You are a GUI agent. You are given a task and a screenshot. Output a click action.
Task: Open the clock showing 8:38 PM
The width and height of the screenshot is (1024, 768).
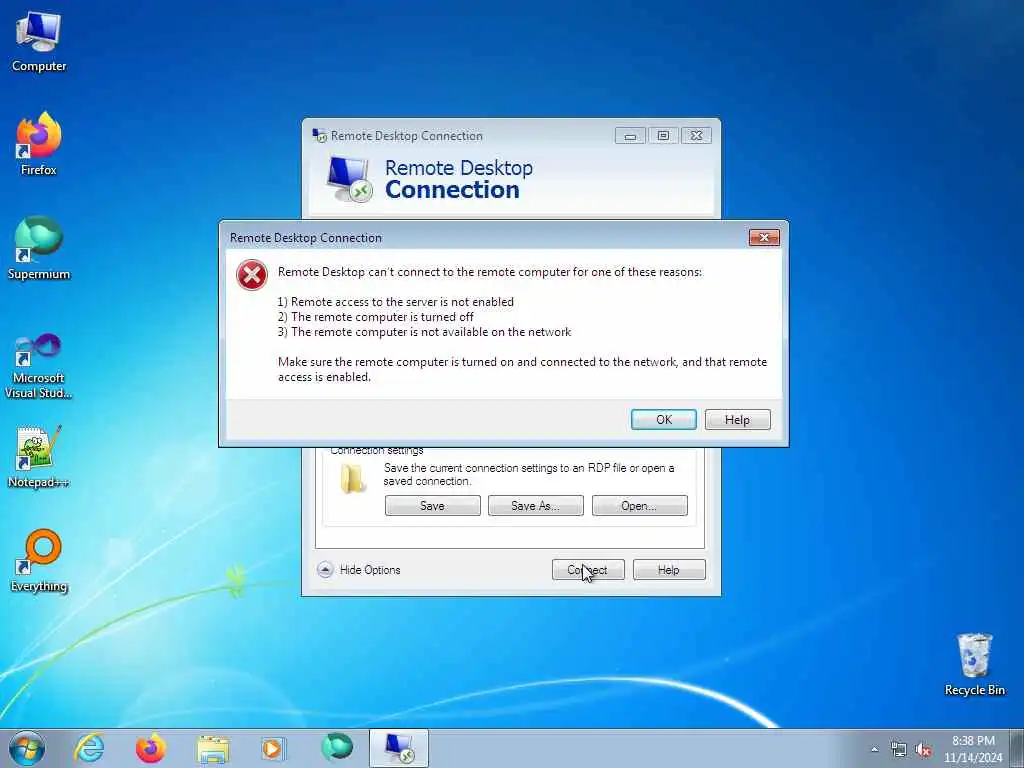click(x=973, y=749)
